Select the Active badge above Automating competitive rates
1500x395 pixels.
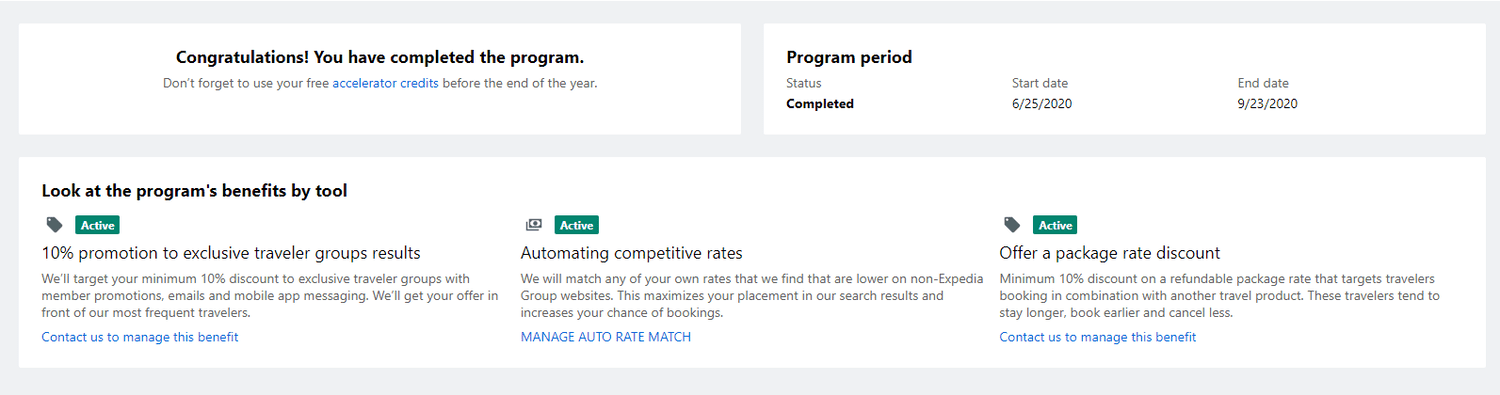(576, 225)
